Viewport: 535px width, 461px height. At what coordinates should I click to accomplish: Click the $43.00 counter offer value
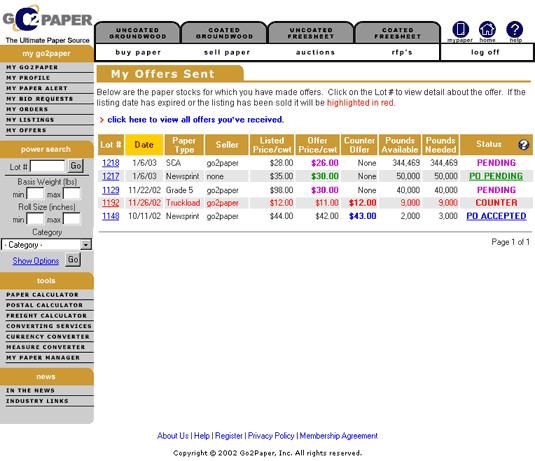pyautogui.click(x=363, y=216)
